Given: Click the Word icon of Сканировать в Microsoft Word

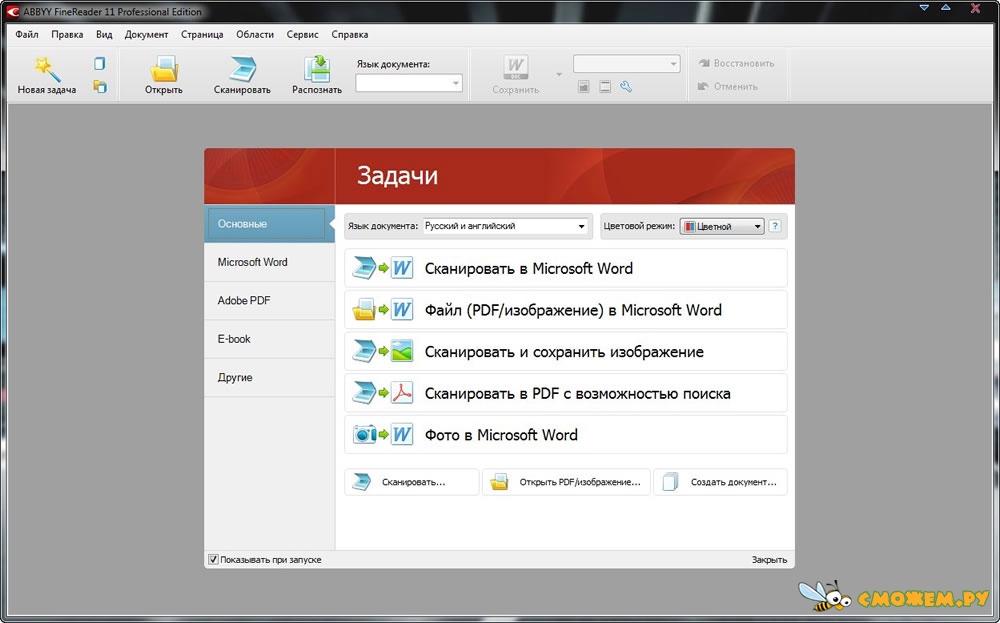Looking at the screenshot, I should [402, 268].
